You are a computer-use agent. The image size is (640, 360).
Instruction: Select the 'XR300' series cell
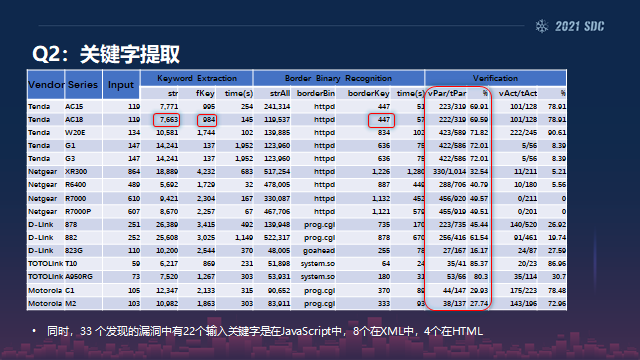click(76, 171)
